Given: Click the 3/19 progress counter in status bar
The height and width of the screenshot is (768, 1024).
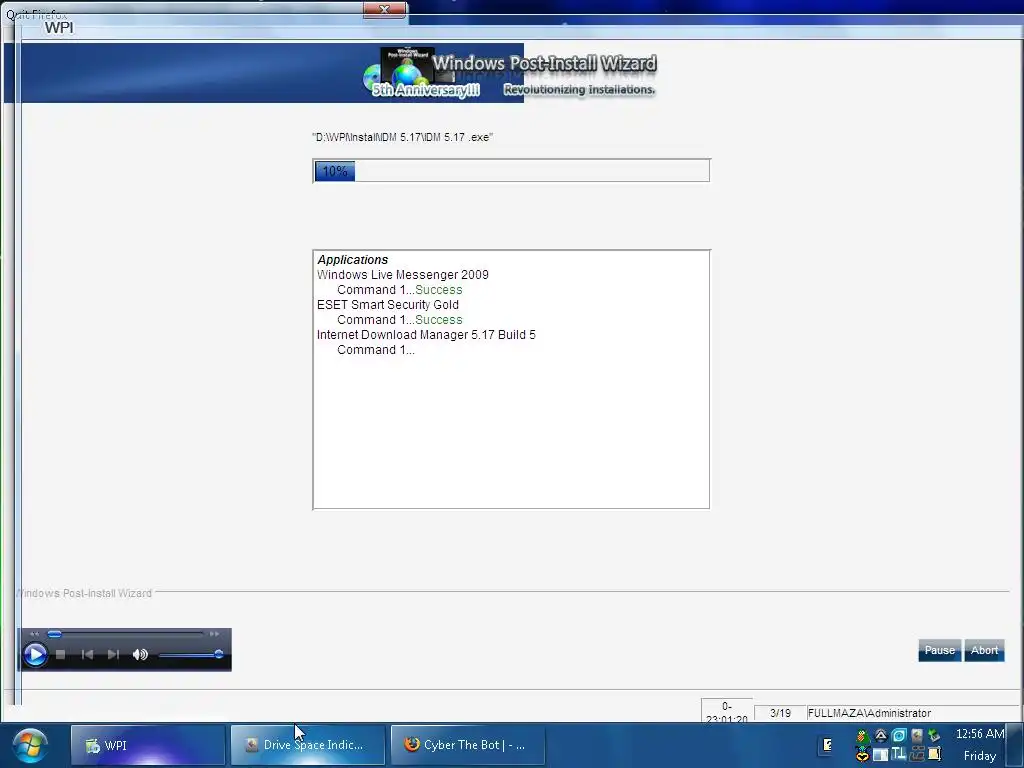Looking at the screenshot, I should (780, 713).
